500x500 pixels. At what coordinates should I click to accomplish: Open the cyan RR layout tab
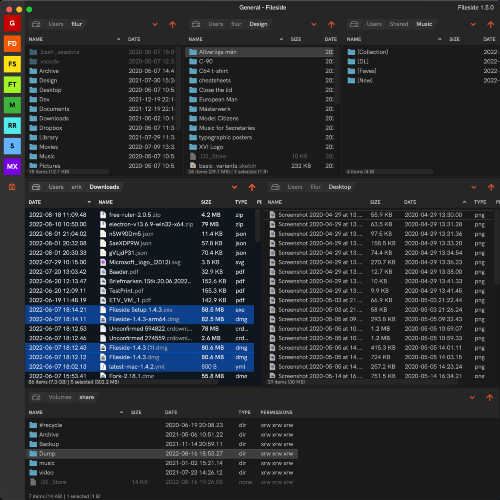tap(12, 126)
